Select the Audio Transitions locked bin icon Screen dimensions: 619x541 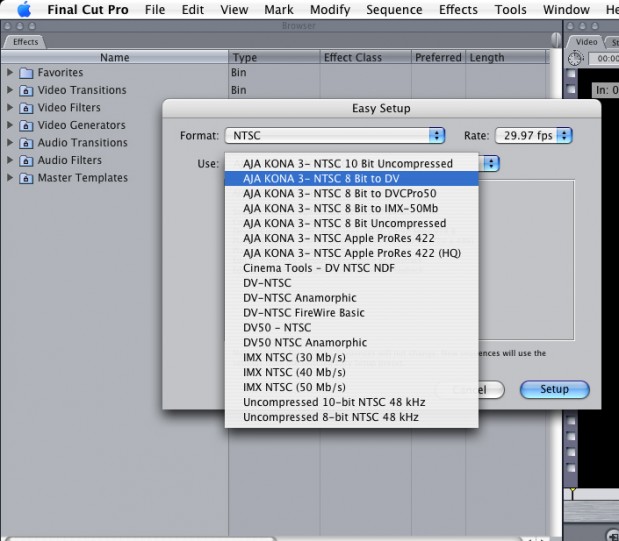[26, 143]
